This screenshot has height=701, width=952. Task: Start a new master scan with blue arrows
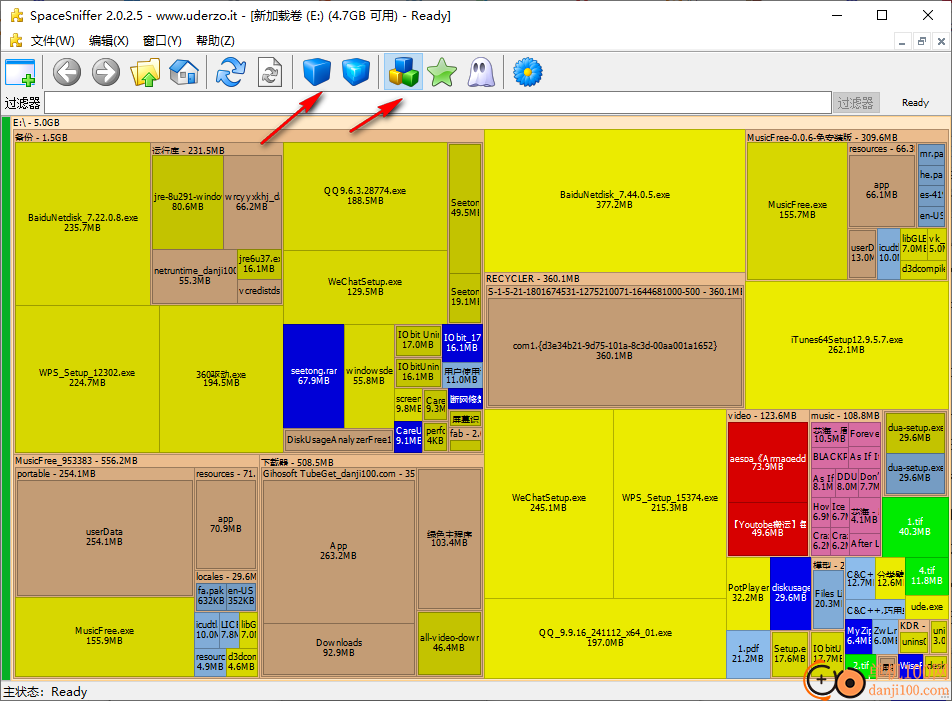click(231, 73)
